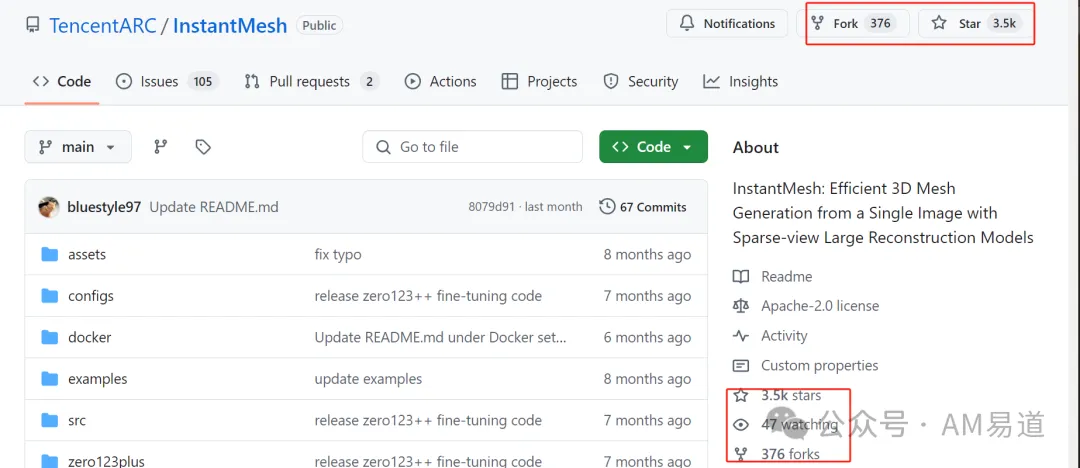
Task: Open the Apache-2.0 license link
Action: pyautogui.click(x=820, y=306)
